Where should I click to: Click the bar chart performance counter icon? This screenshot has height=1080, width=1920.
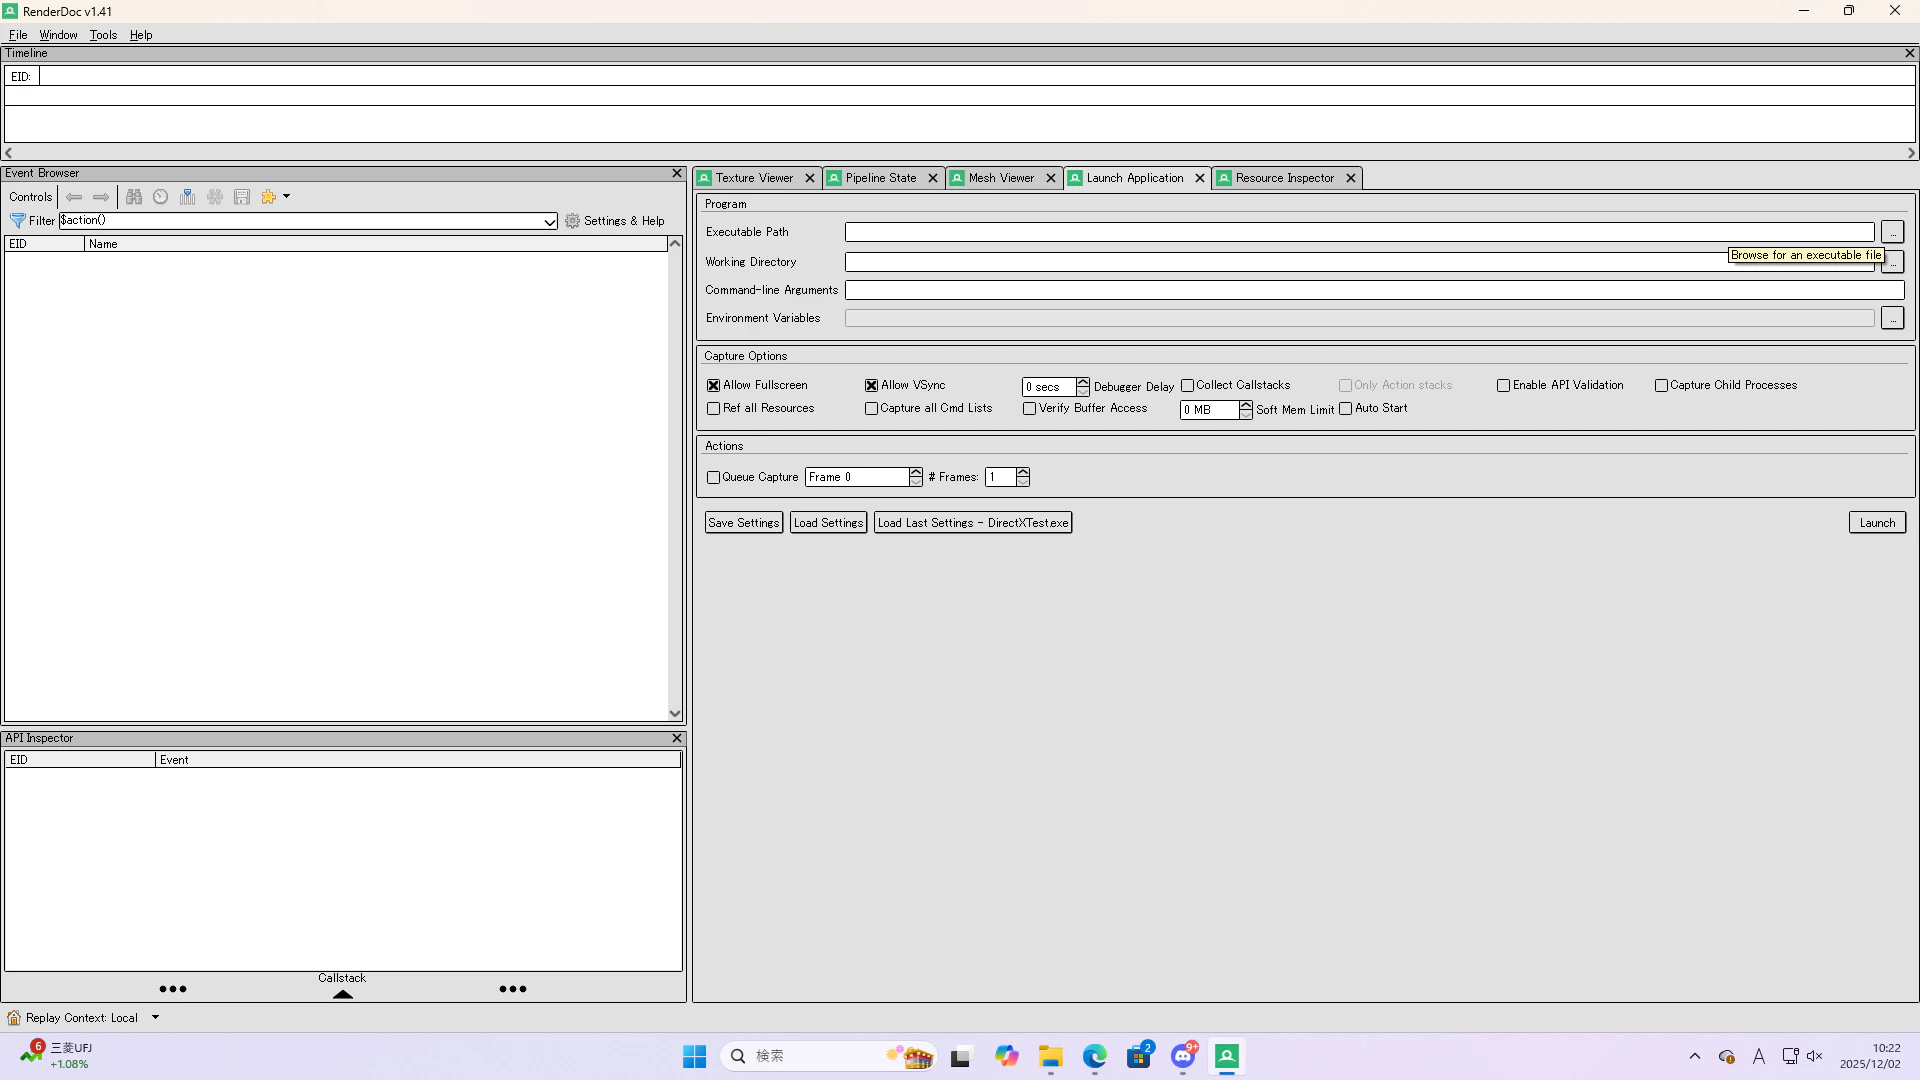click(x=187, y=197)
